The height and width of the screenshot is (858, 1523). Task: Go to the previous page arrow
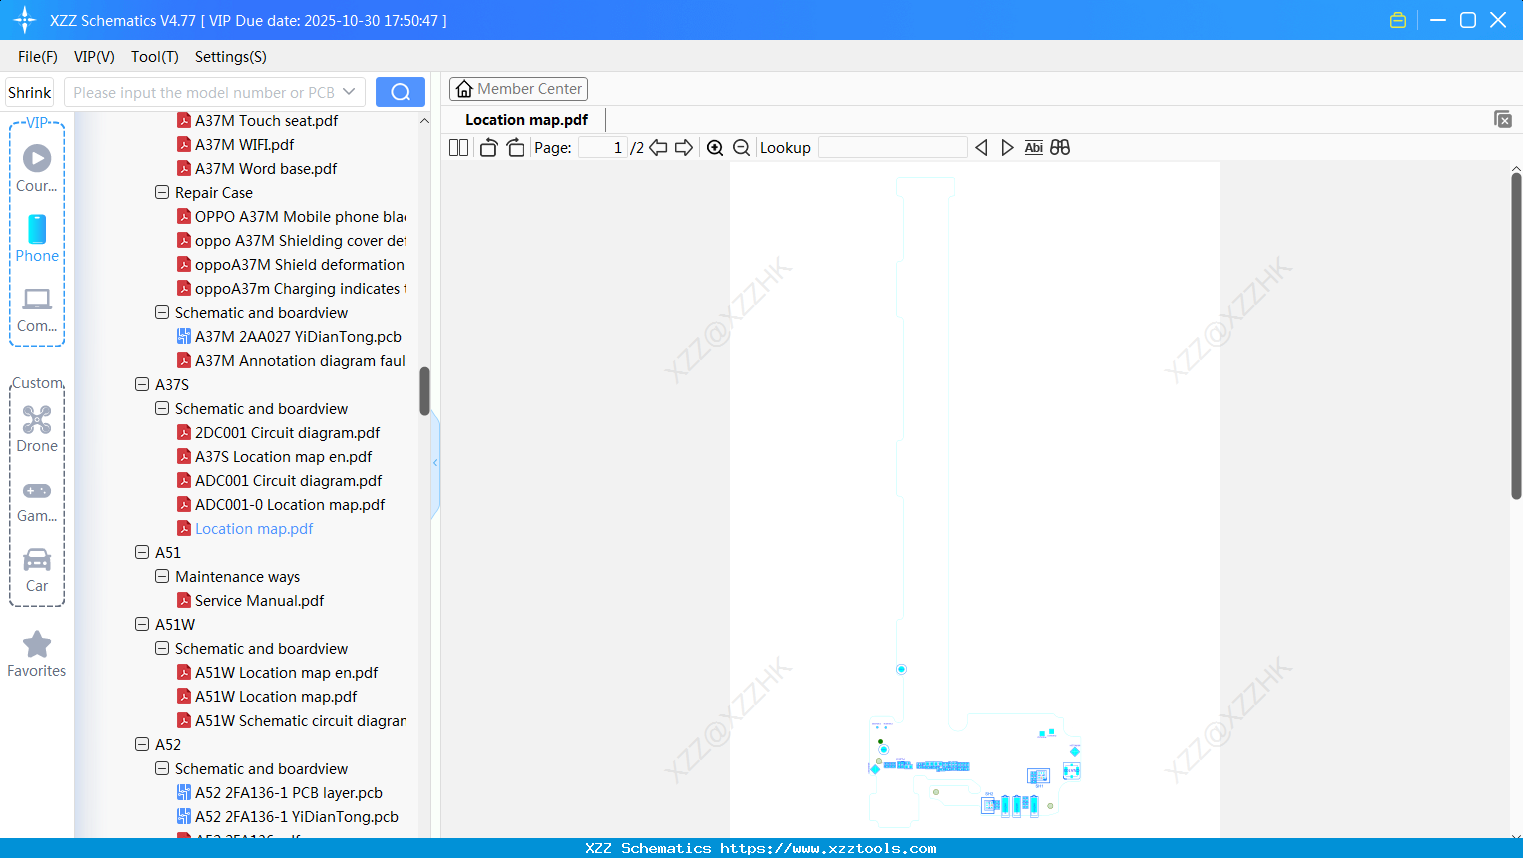click(x=658, y=148)
